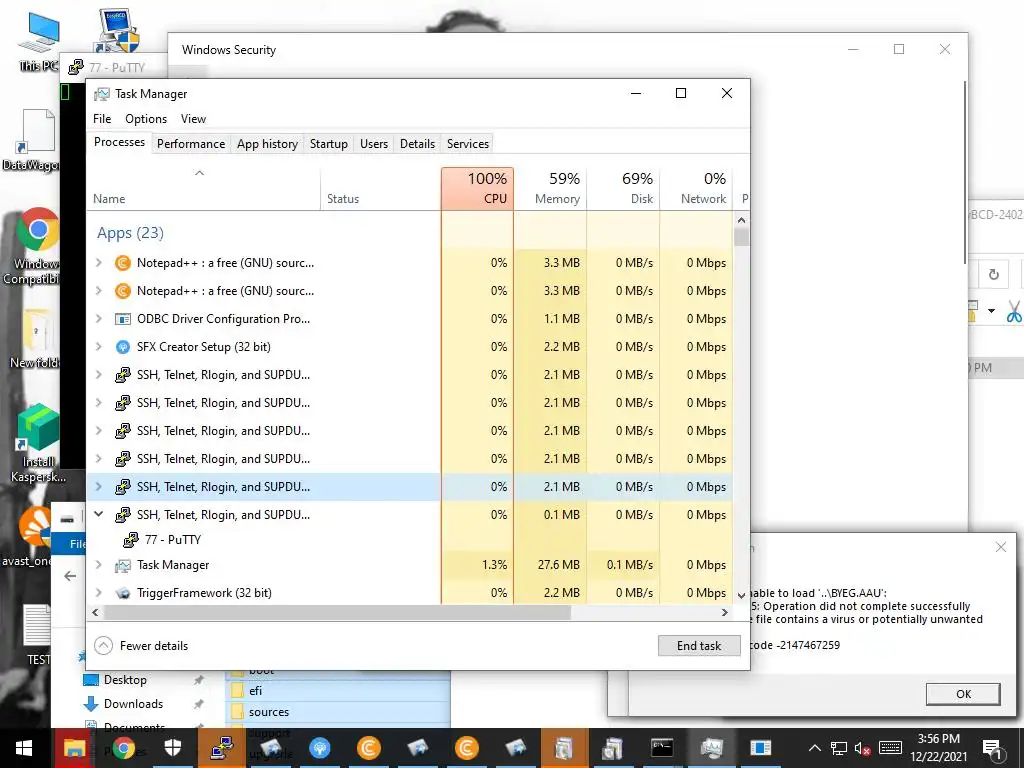Open the Command Prompt taskbar icon
This screenshot has height=768, width=1024.
662,748
